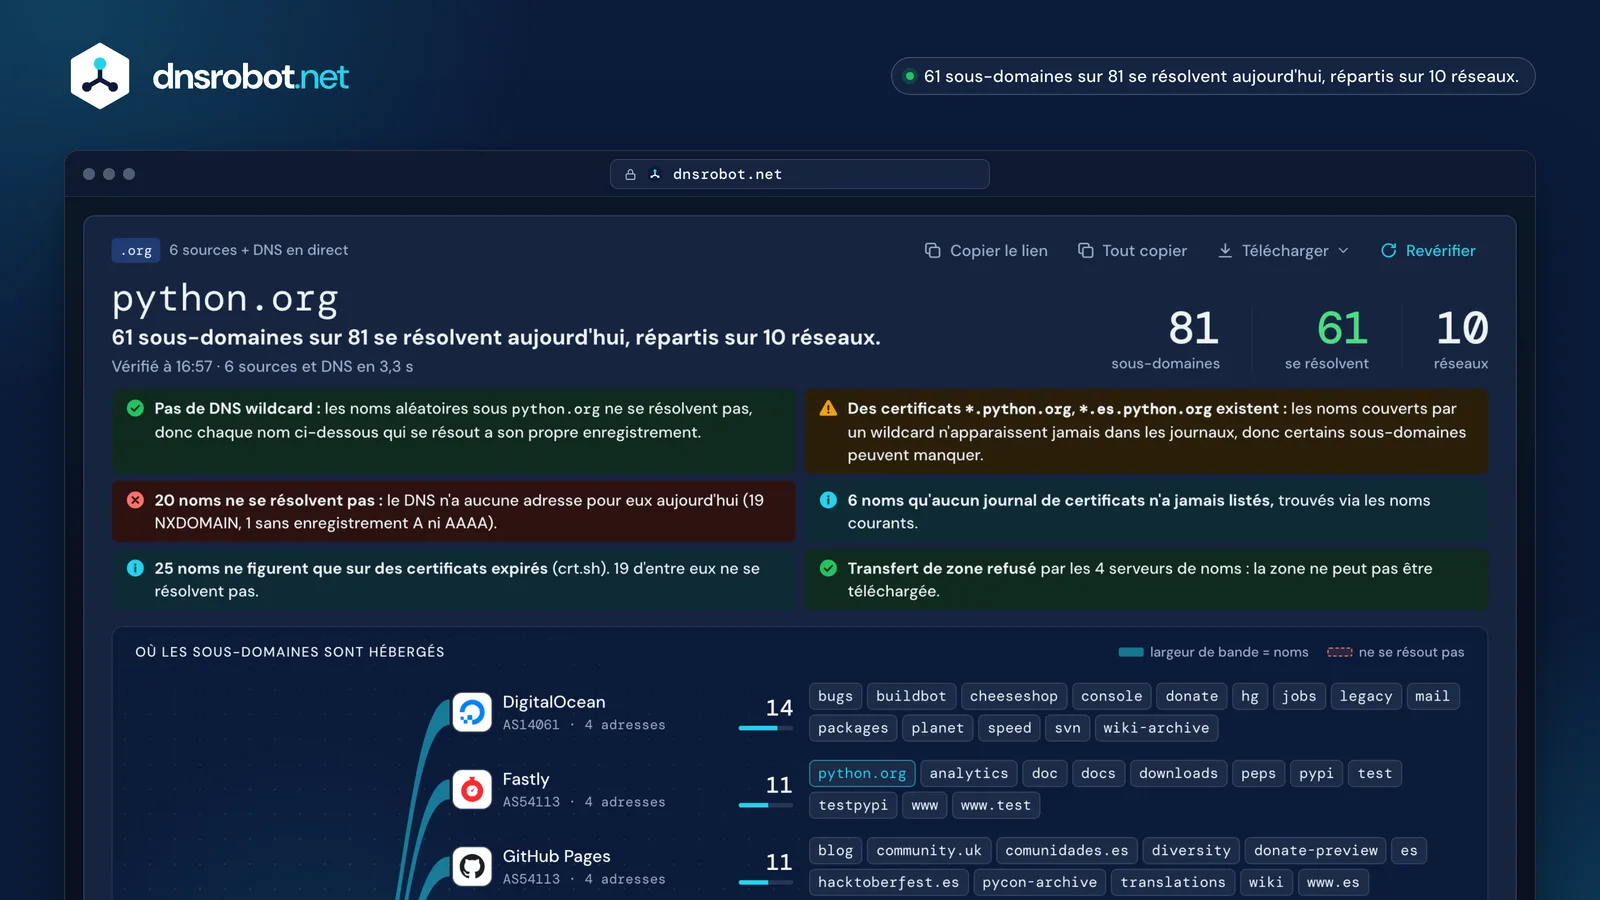Click the check icon beside 'Transfert de zone refusé'

click(x=828, y=568)
